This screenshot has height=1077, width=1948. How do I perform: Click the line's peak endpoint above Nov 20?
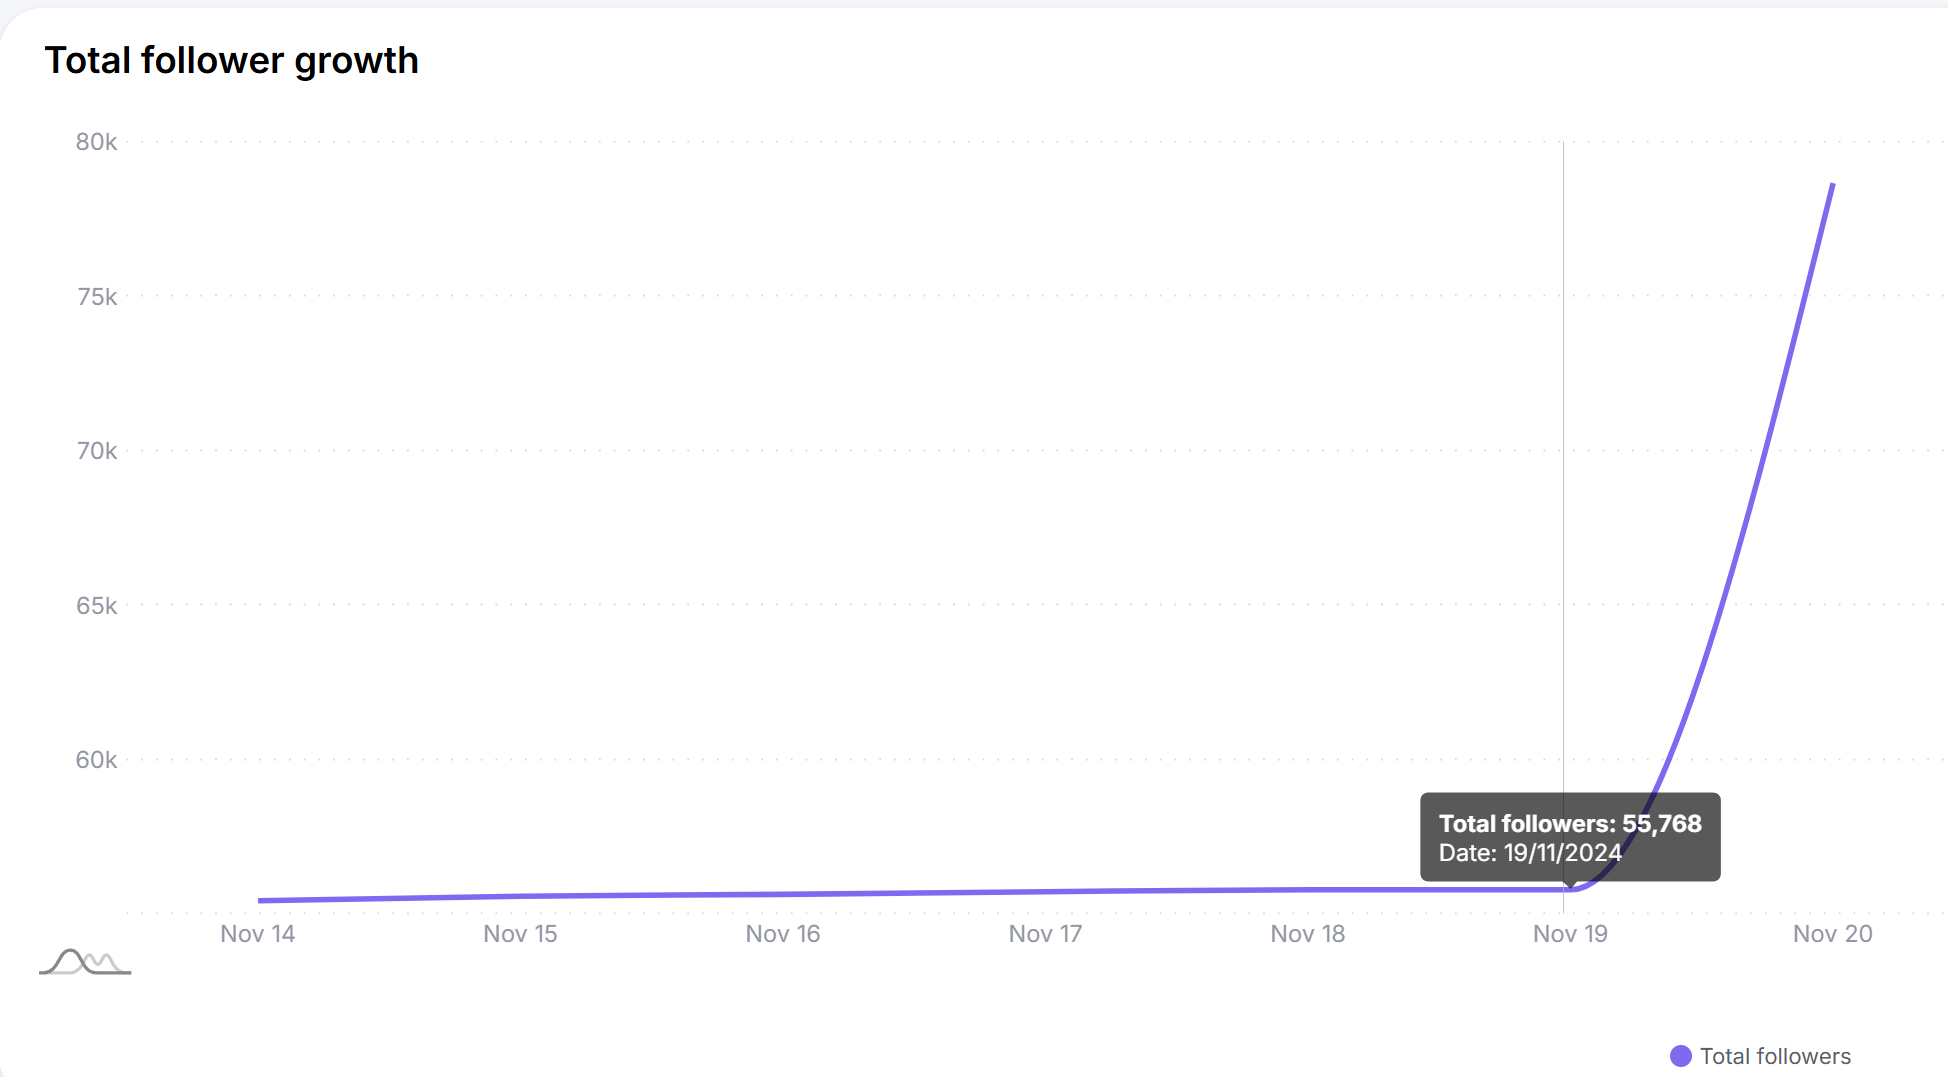1832,185
